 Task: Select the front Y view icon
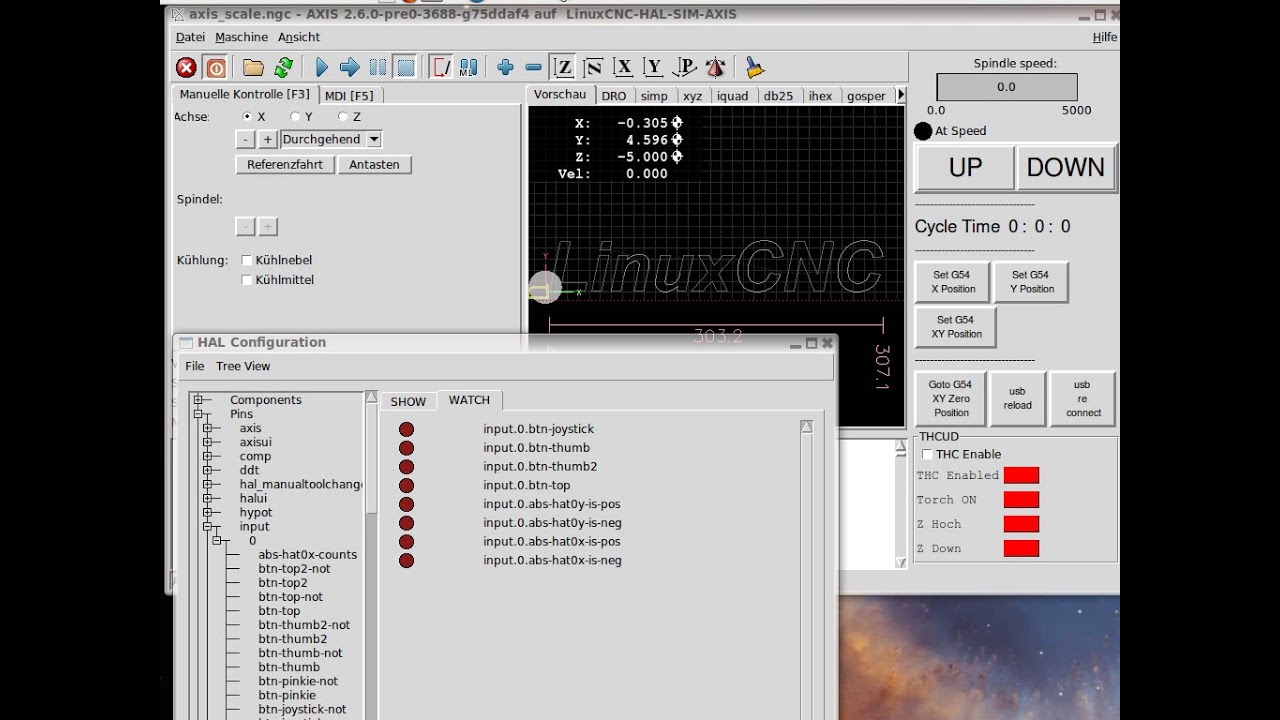[x=654, y=68]
